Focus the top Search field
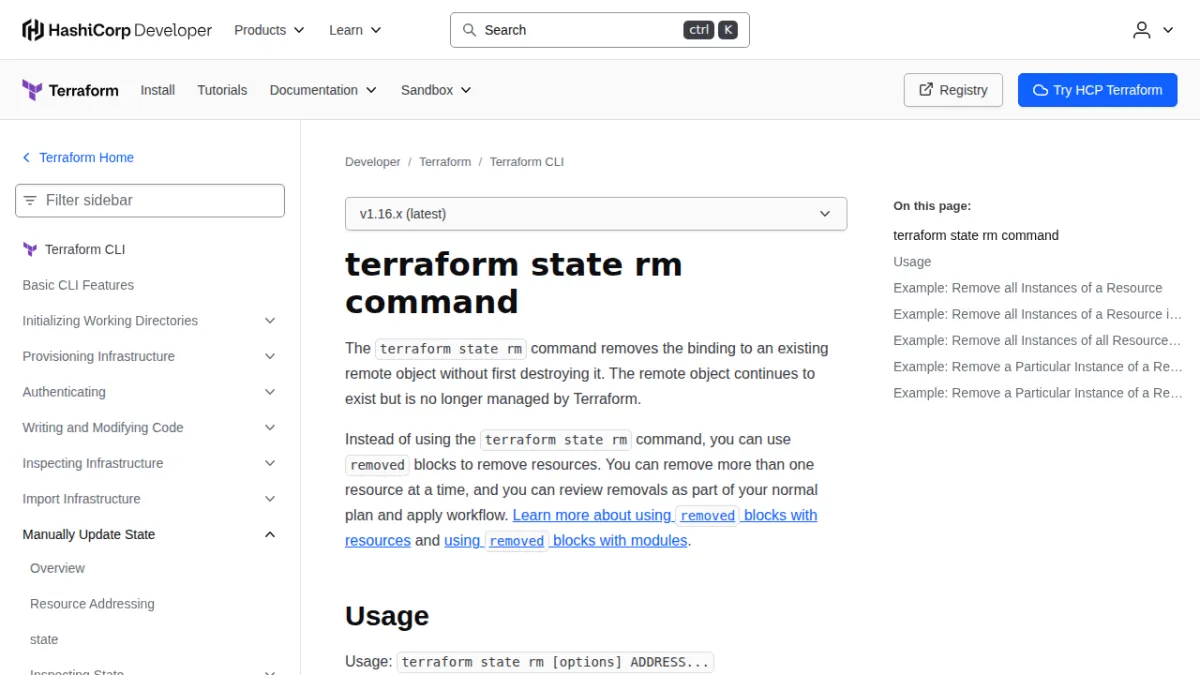Viewport: 1200px width, 675px height. point(600,30)
